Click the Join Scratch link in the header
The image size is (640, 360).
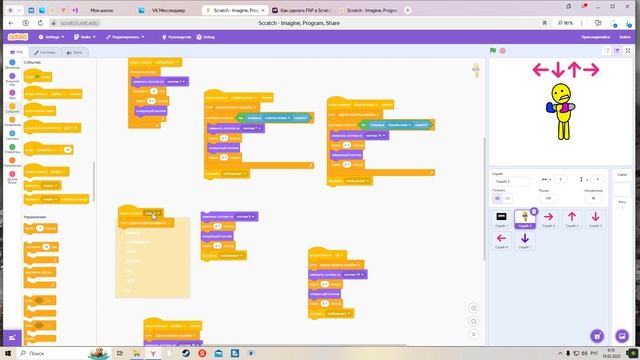coord(596,37)
